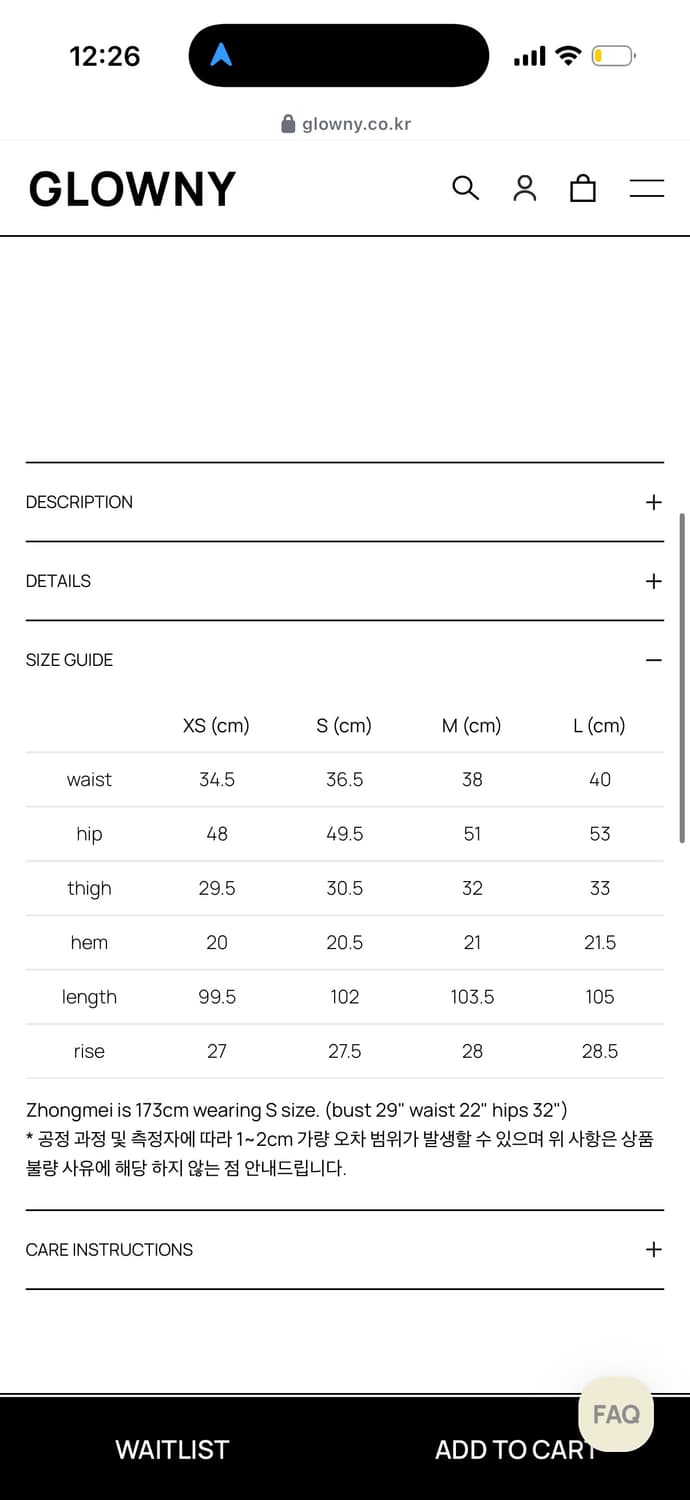Expand Care Instructions plus icon

click(653, 1249)
